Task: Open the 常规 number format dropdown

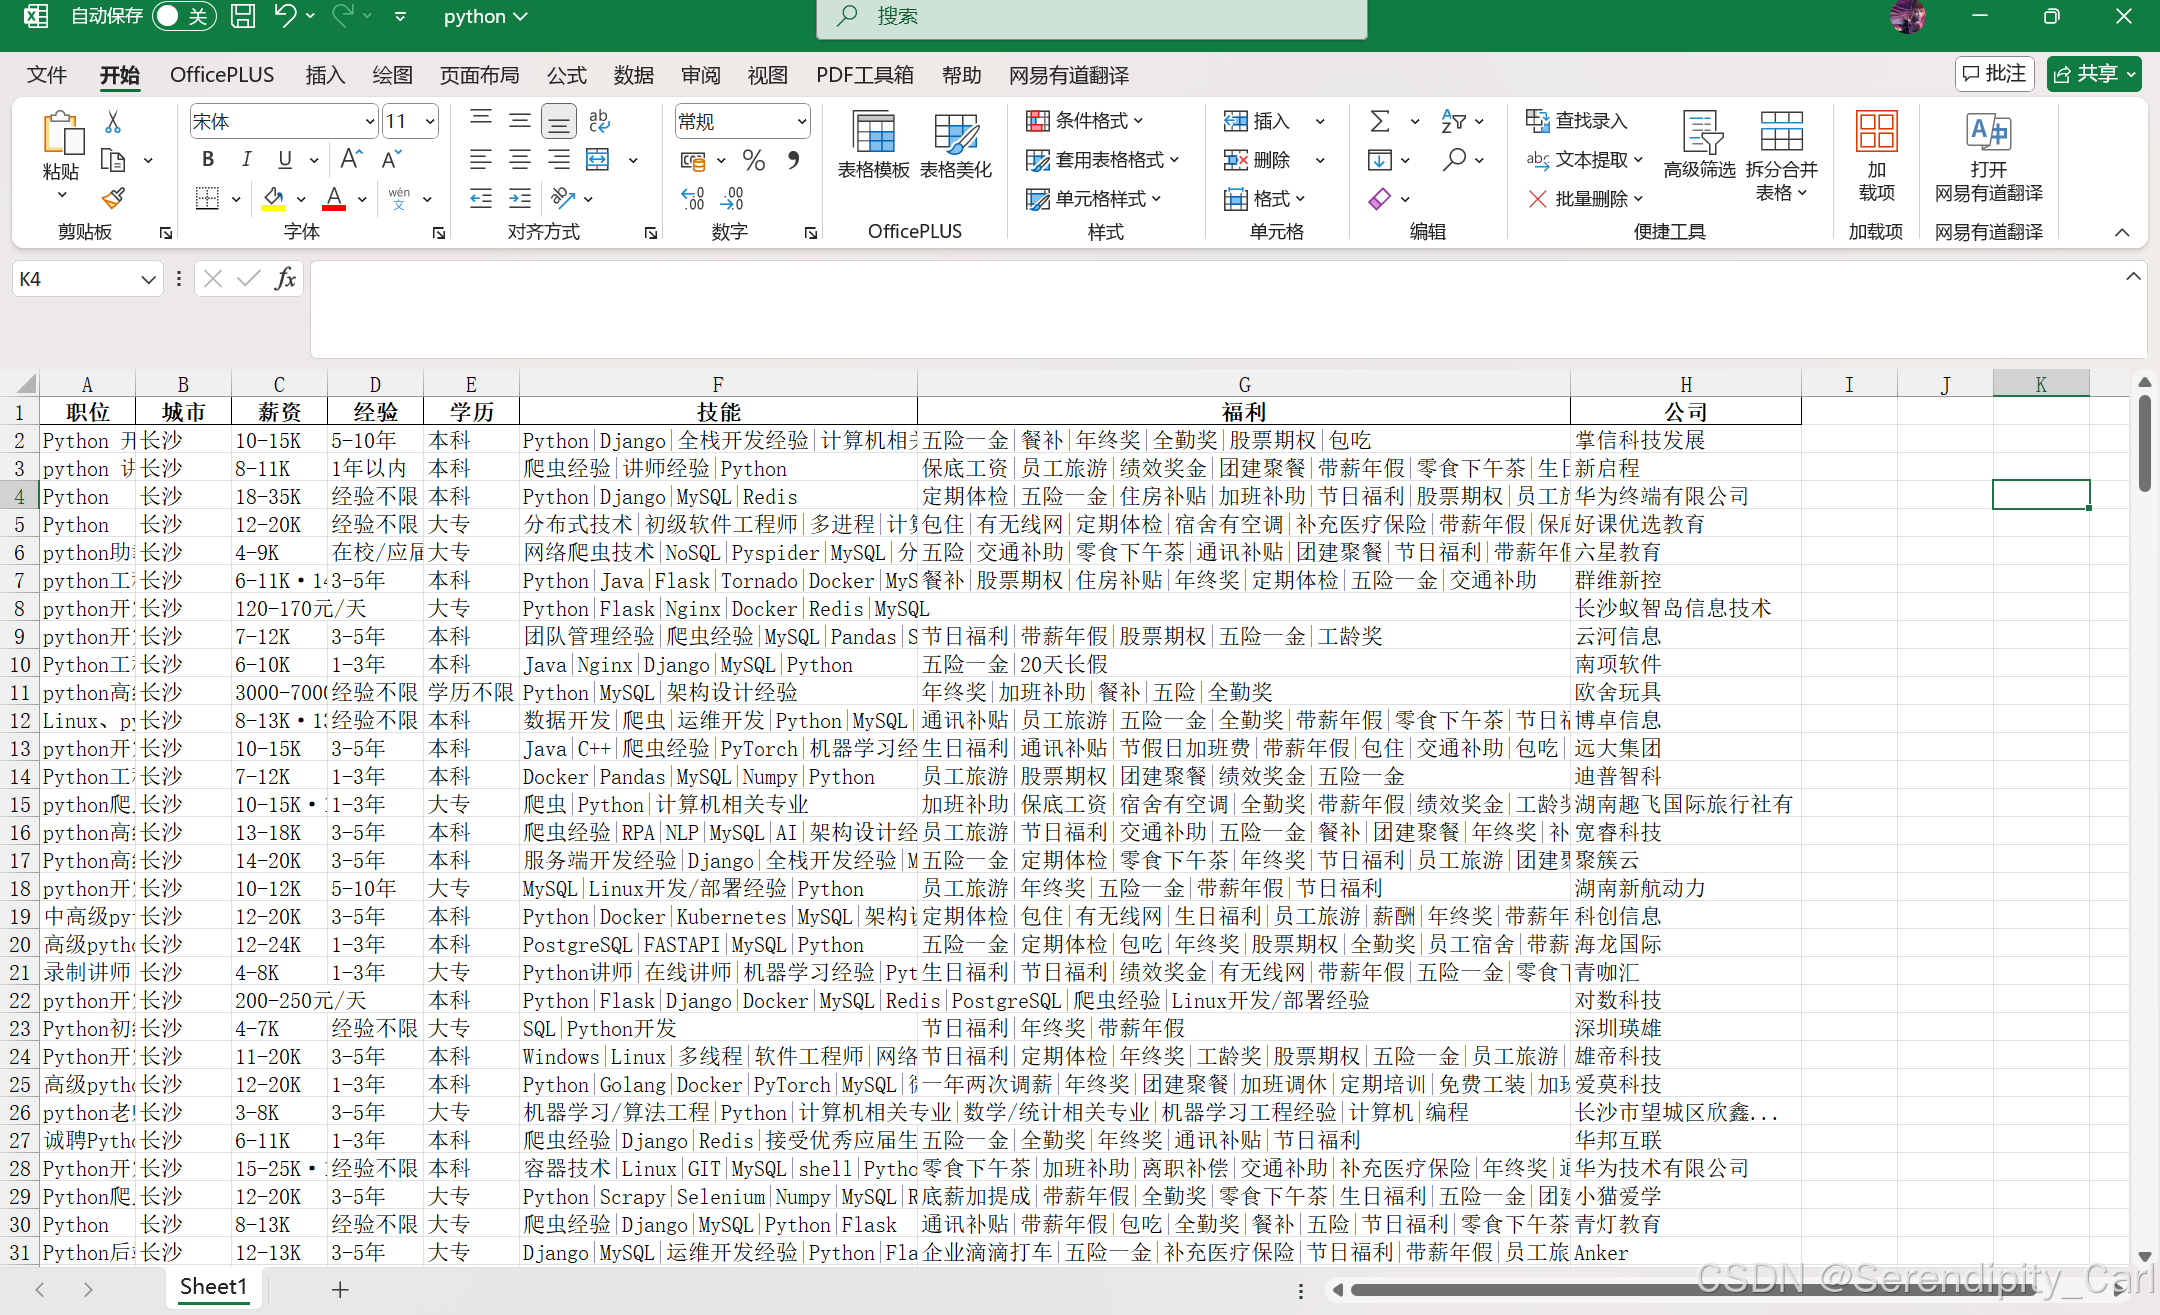Action: click(x=801, y=122)
